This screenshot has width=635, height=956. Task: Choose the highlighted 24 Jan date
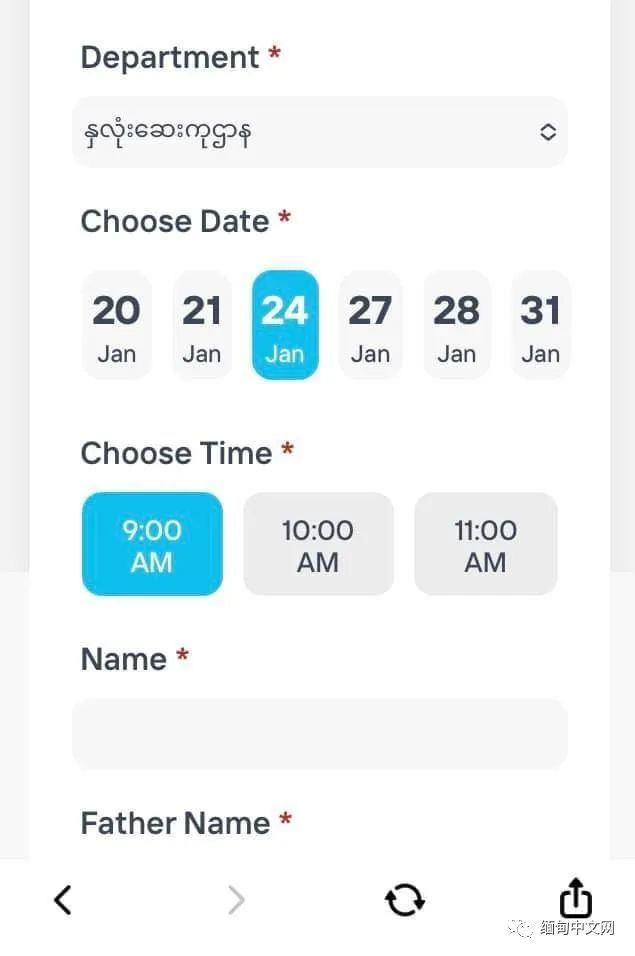tap(285, 325)
